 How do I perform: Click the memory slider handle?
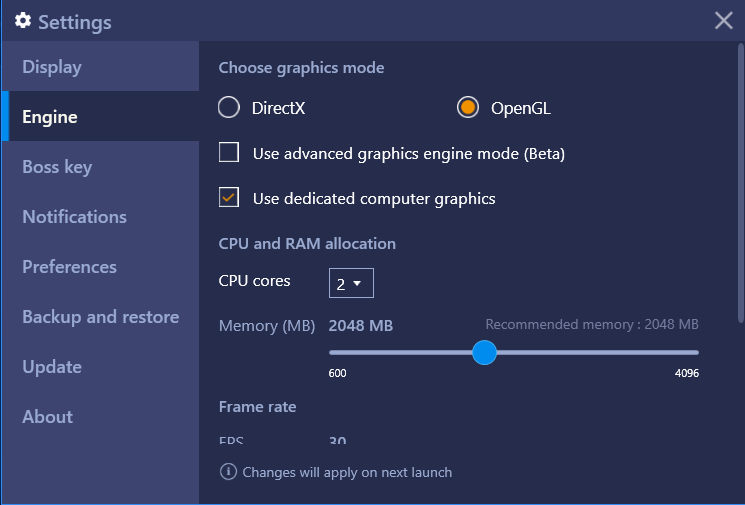tap(484, 353)
